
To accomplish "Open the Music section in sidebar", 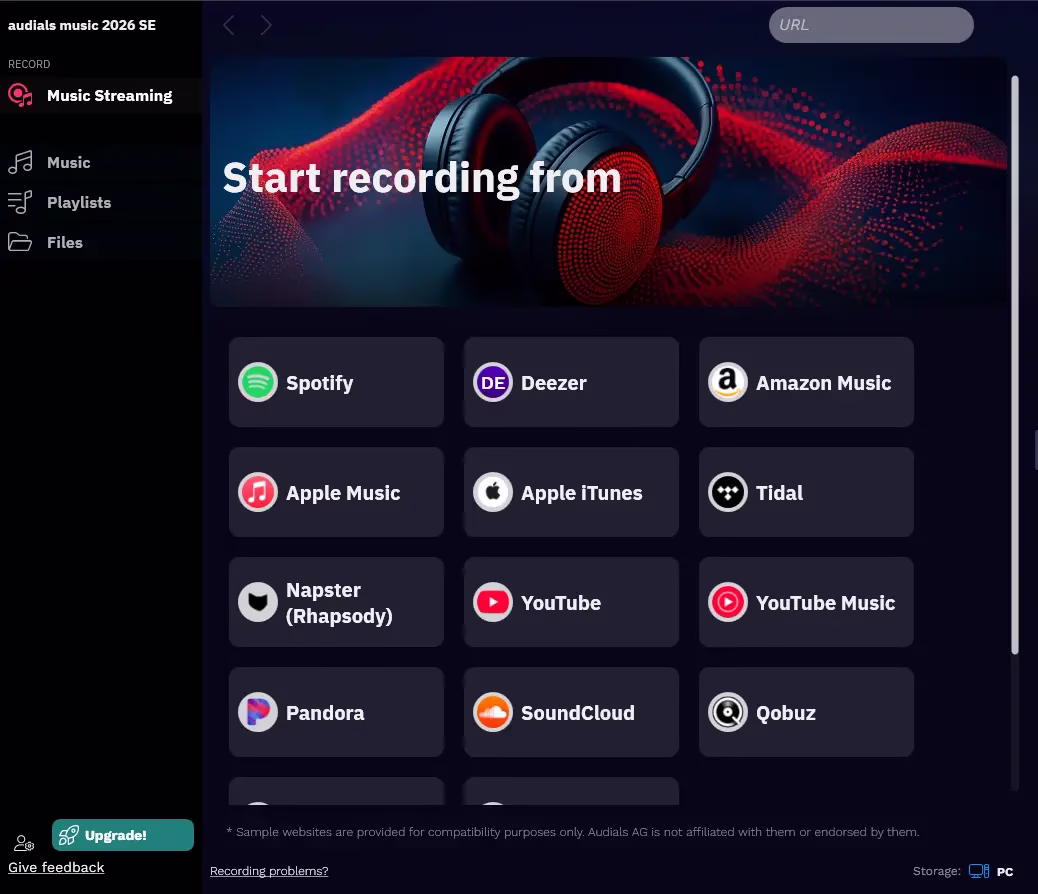I will coord(68,162).
